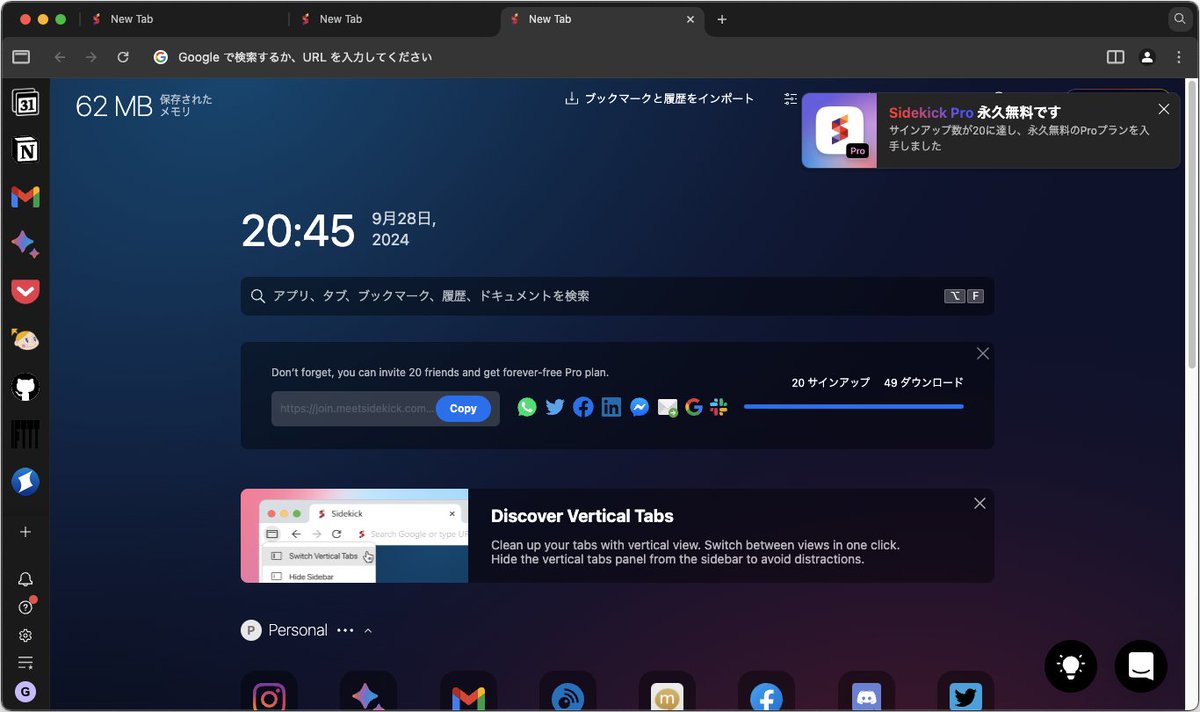The image size is (1200, 712).
Task: Share invite via Facebook icon in invite card
Action: 583,407
